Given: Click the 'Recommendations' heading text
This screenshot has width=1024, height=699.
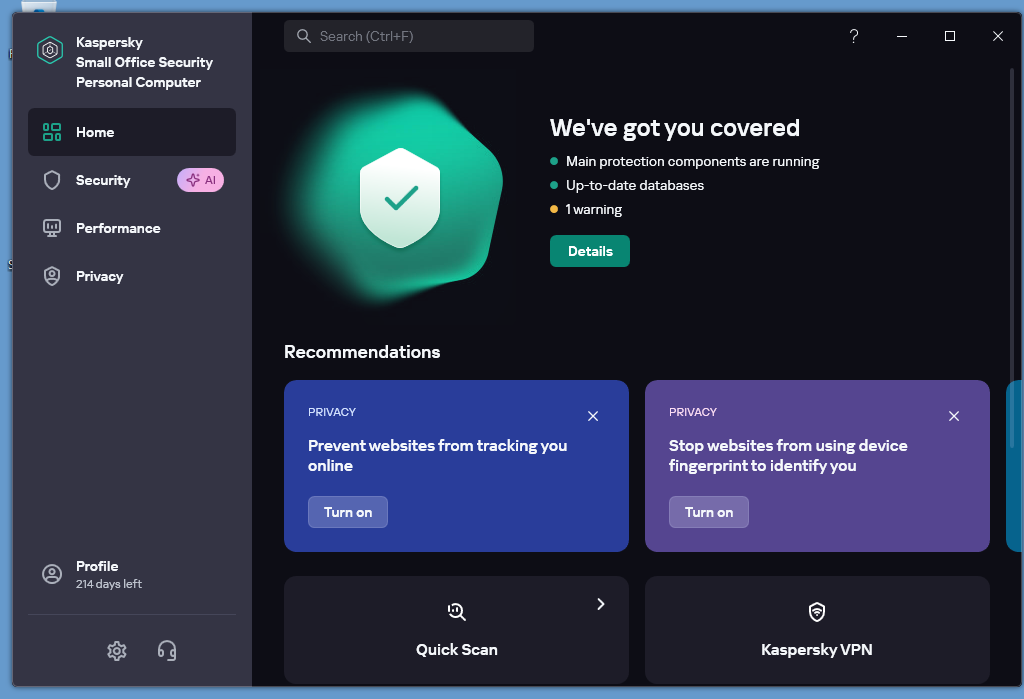Looking at the screenshot, I should [x=362, y=352].
